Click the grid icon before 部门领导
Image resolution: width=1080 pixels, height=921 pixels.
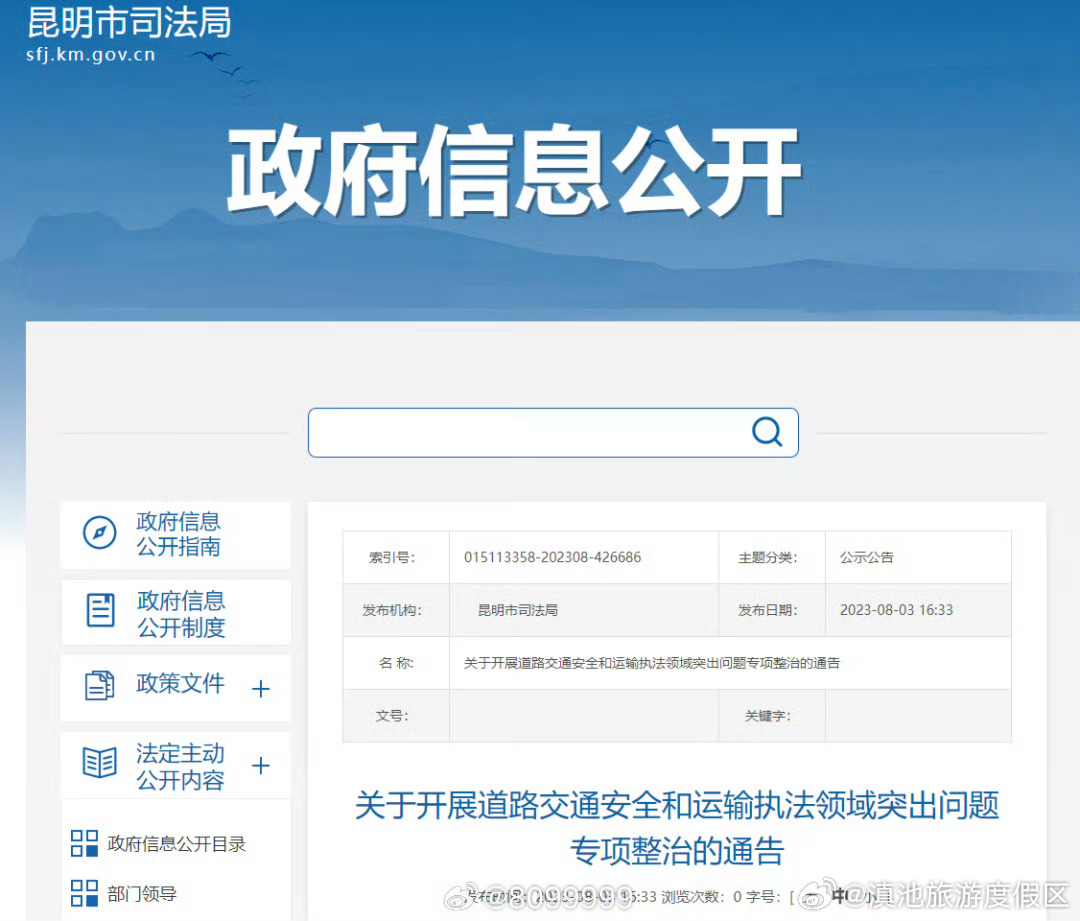[83, 893]
